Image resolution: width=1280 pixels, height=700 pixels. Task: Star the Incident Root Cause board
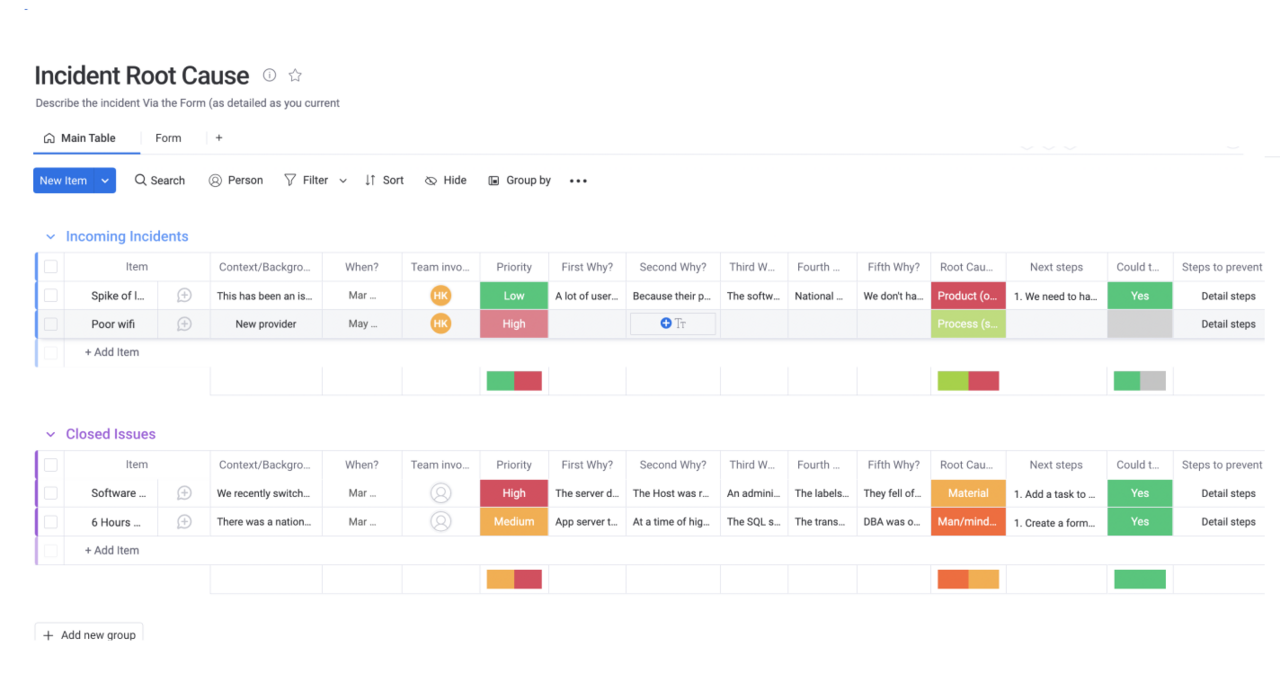(x=295, y=75)
